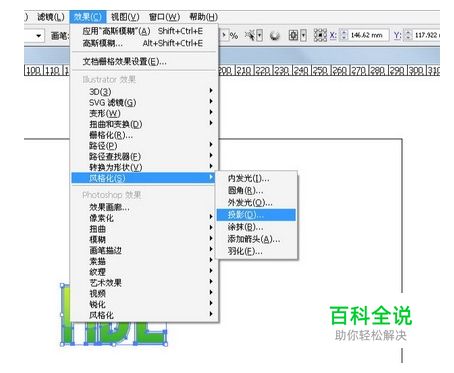Expand the 艺术效果 submenu
454x373 pixels.
click(144, 283)
